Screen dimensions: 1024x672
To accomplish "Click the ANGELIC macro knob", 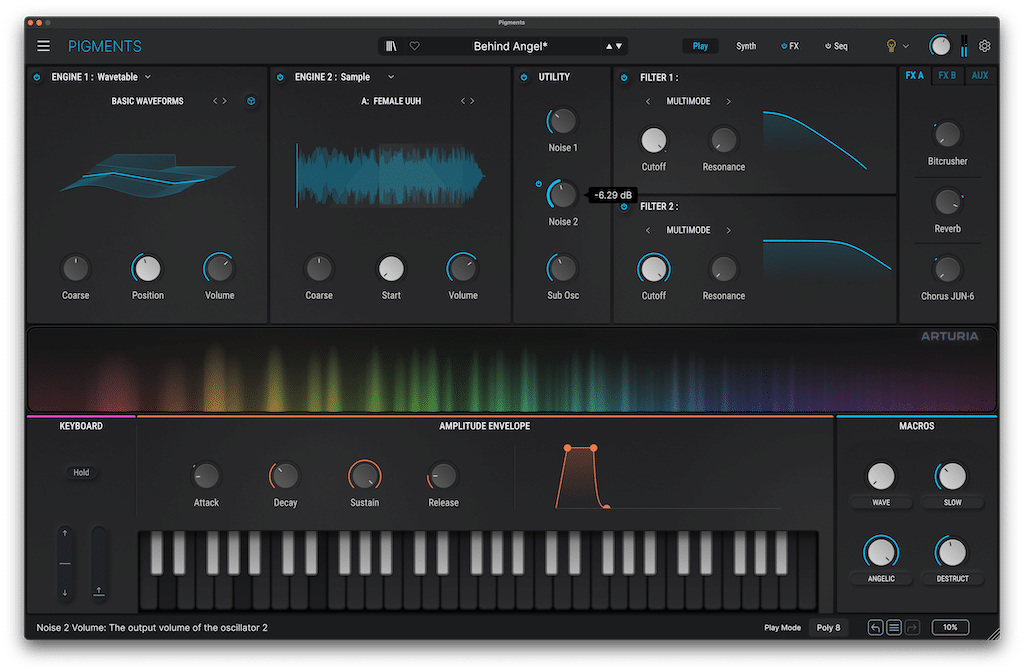I will [x=881, y=552].
